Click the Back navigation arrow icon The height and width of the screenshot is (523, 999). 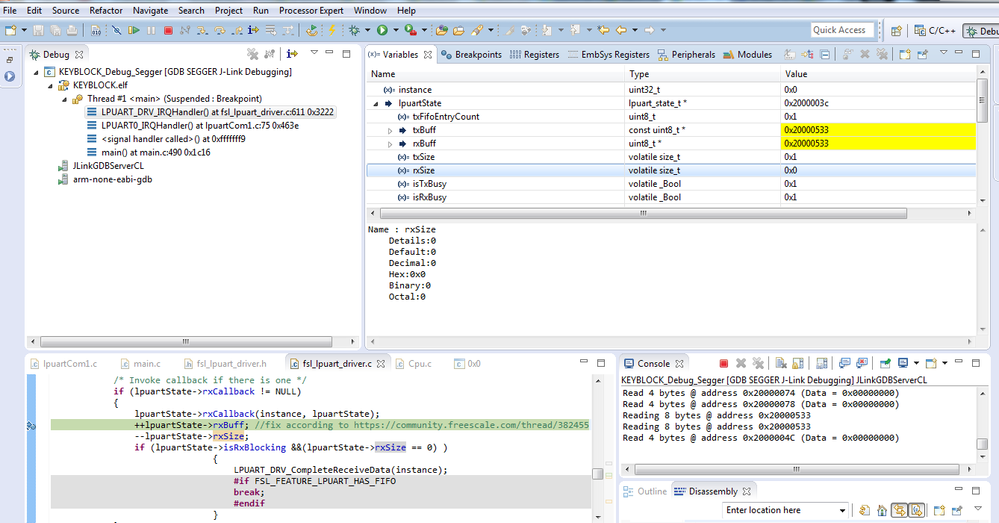coord(621,30)
